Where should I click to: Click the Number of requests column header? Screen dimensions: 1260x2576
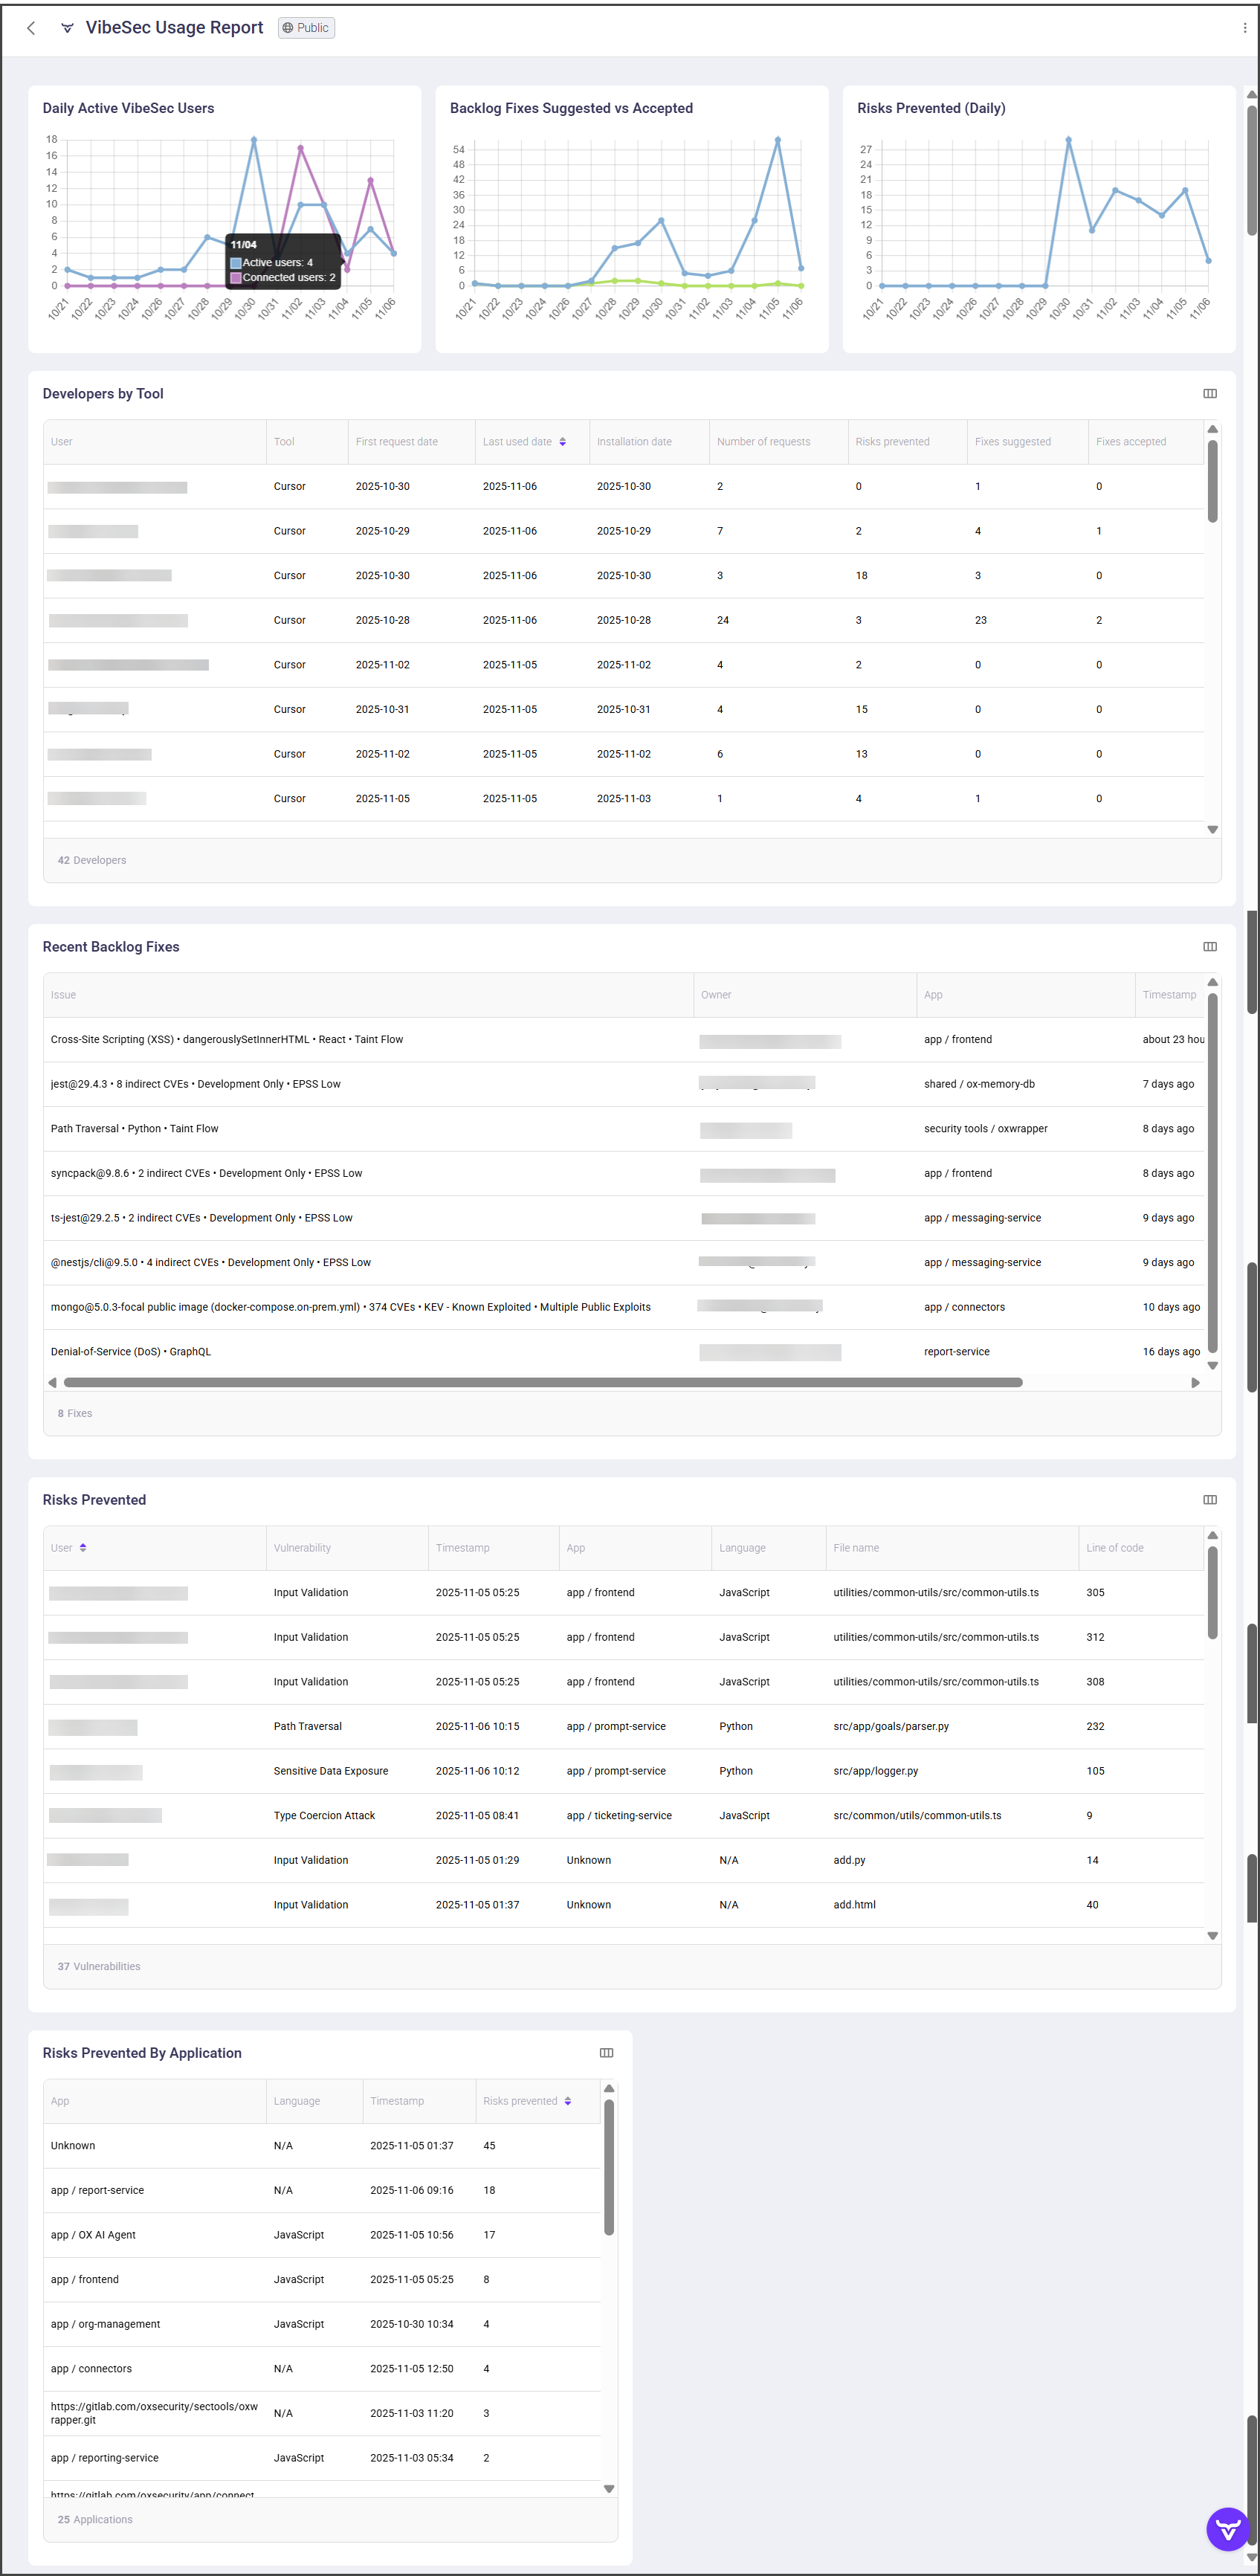tap(763, 442)
